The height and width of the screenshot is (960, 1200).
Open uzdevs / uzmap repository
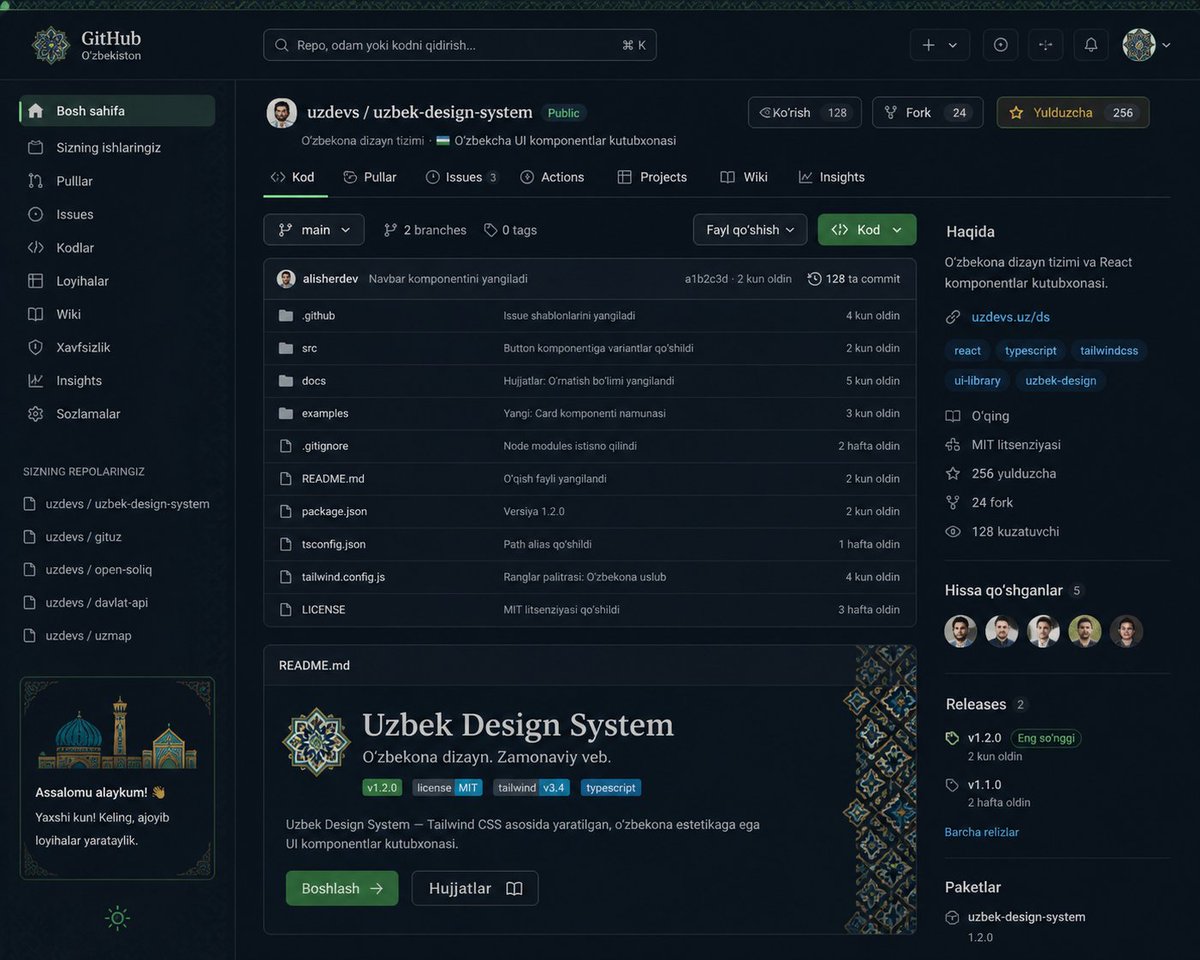coord(78,636)
